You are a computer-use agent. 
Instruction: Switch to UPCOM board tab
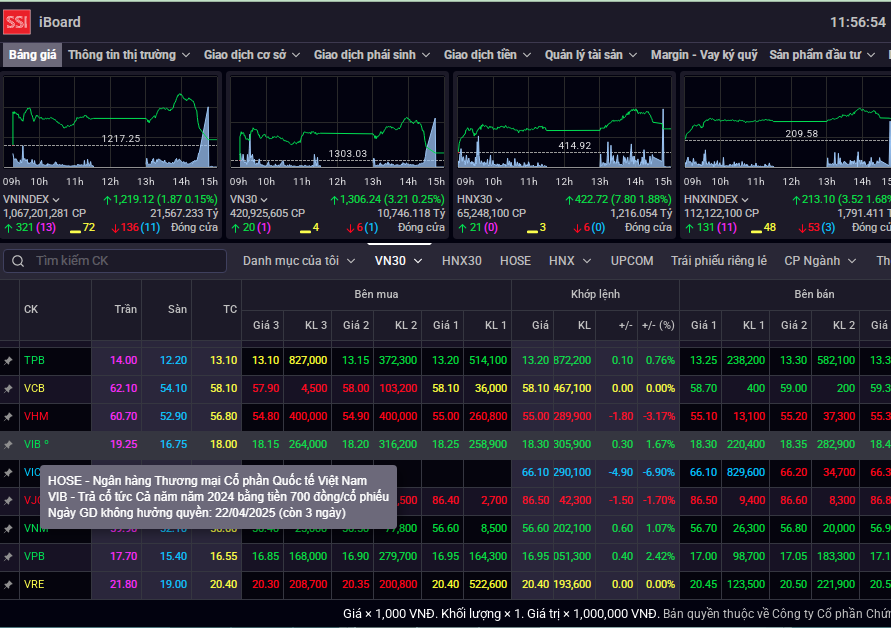pyautogui.click(x=632, y=261)
